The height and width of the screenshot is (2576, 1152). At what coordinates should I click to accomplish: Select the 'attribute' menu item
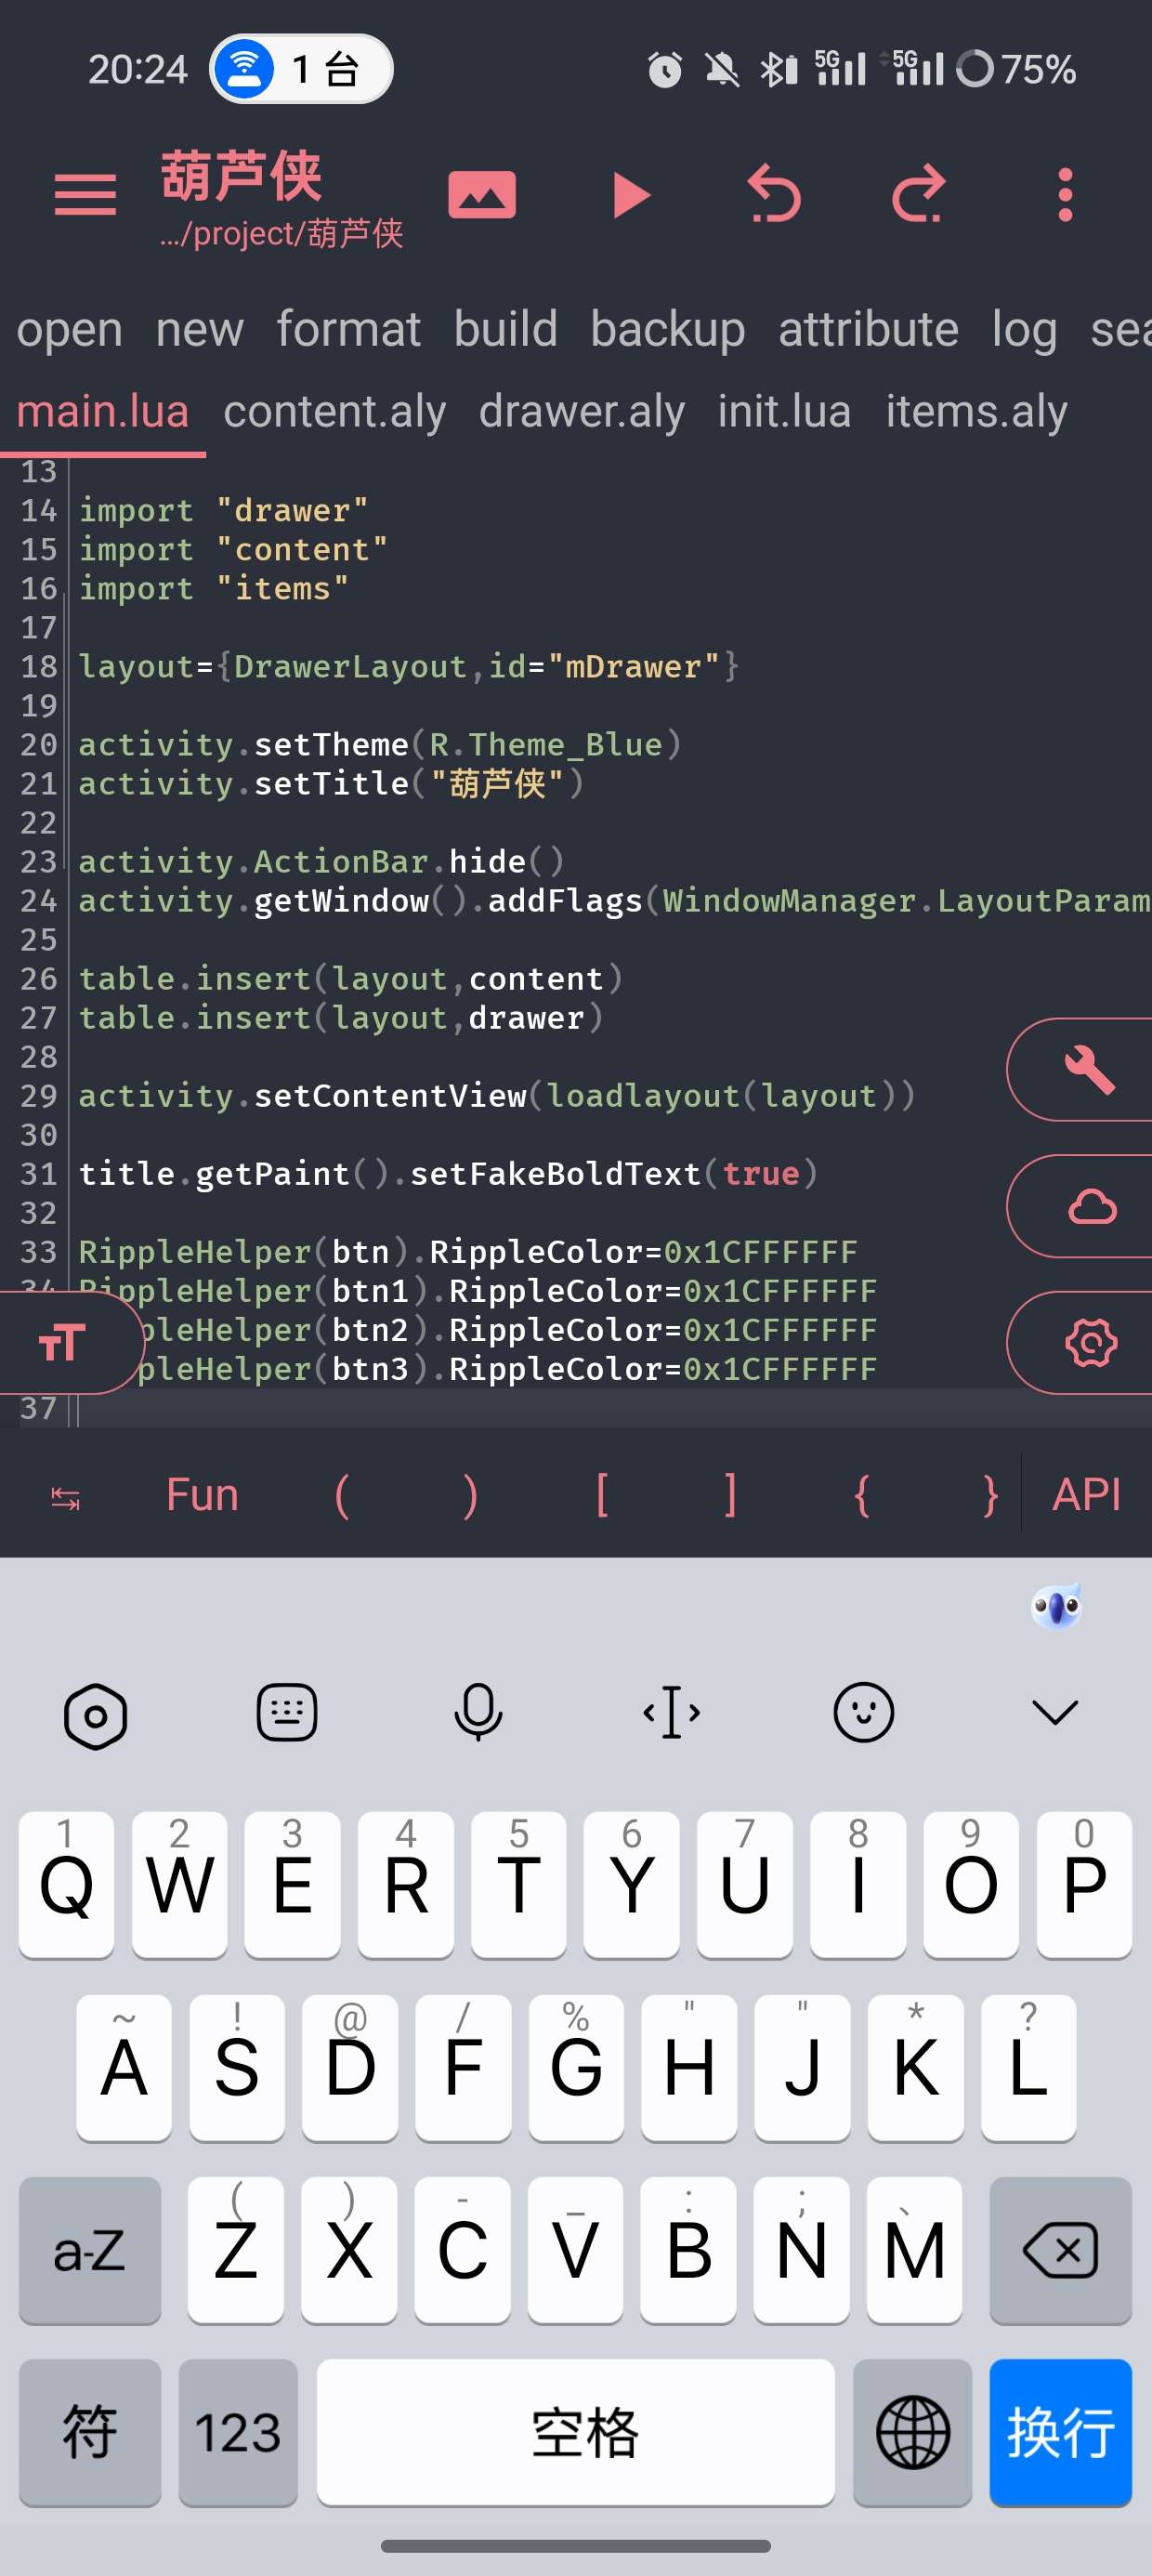[868, 329]
